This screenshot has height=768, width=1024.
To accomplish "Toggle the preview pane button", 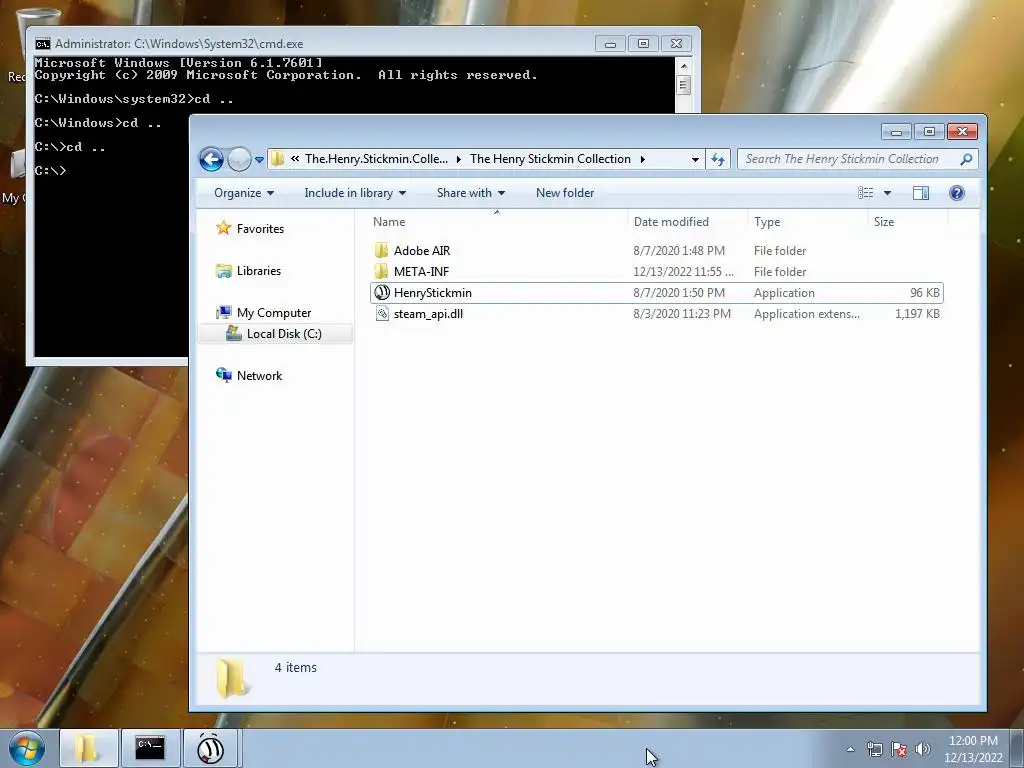I will coord(921,193).
